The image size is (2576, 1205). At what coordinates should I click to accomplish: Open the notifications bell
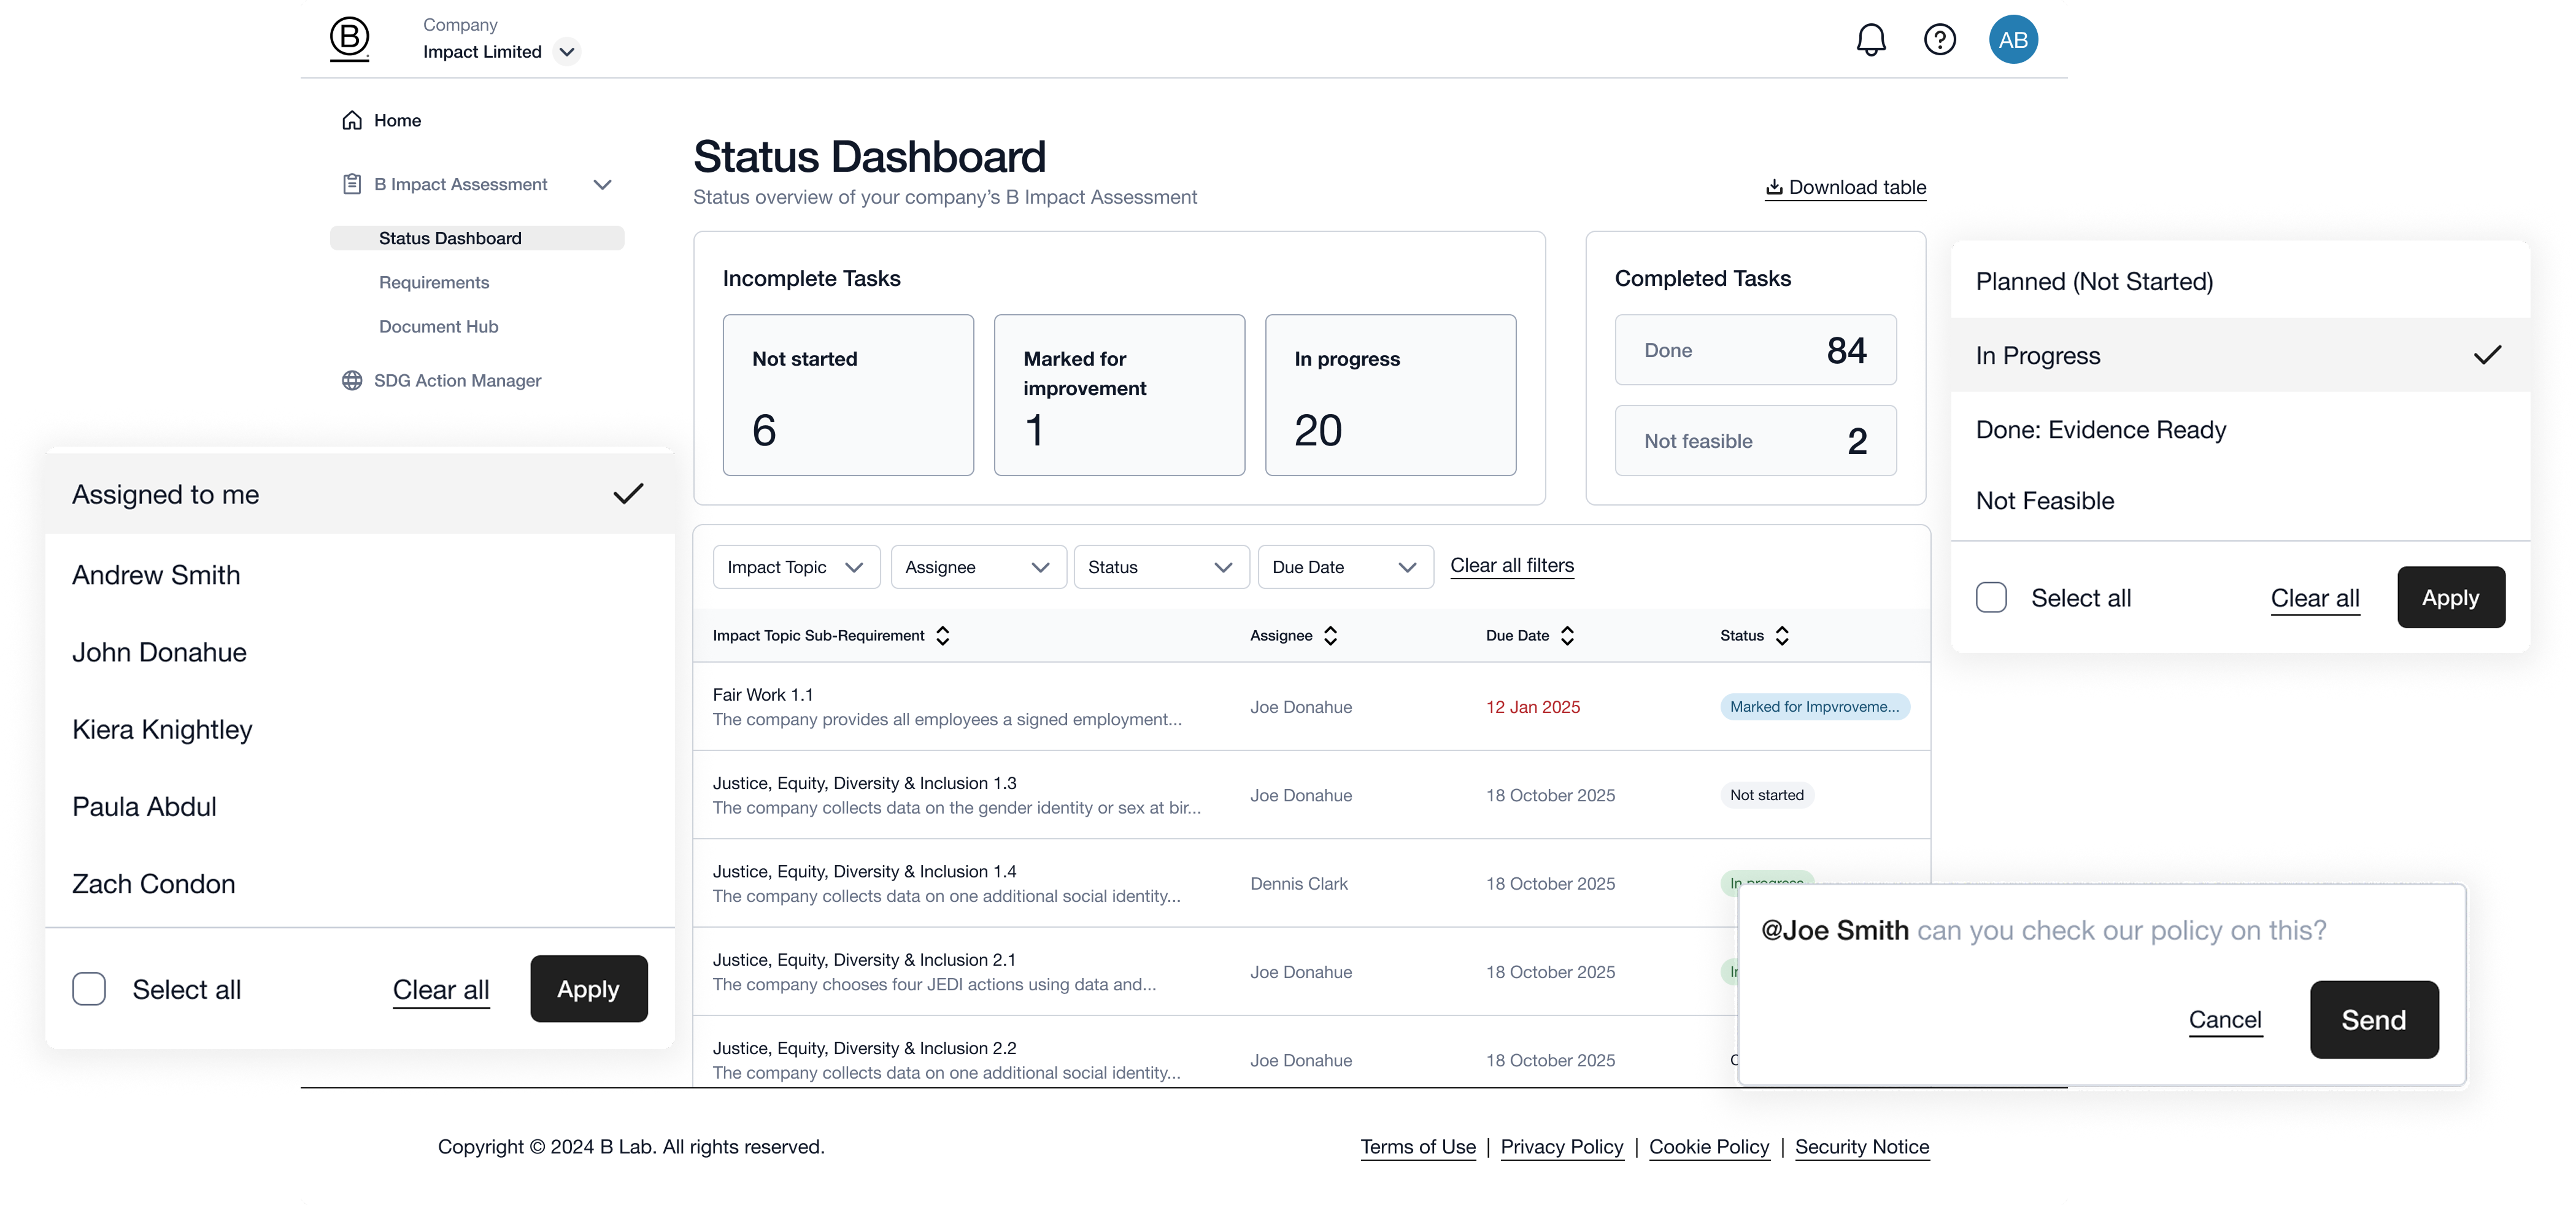pos(1870,40)
